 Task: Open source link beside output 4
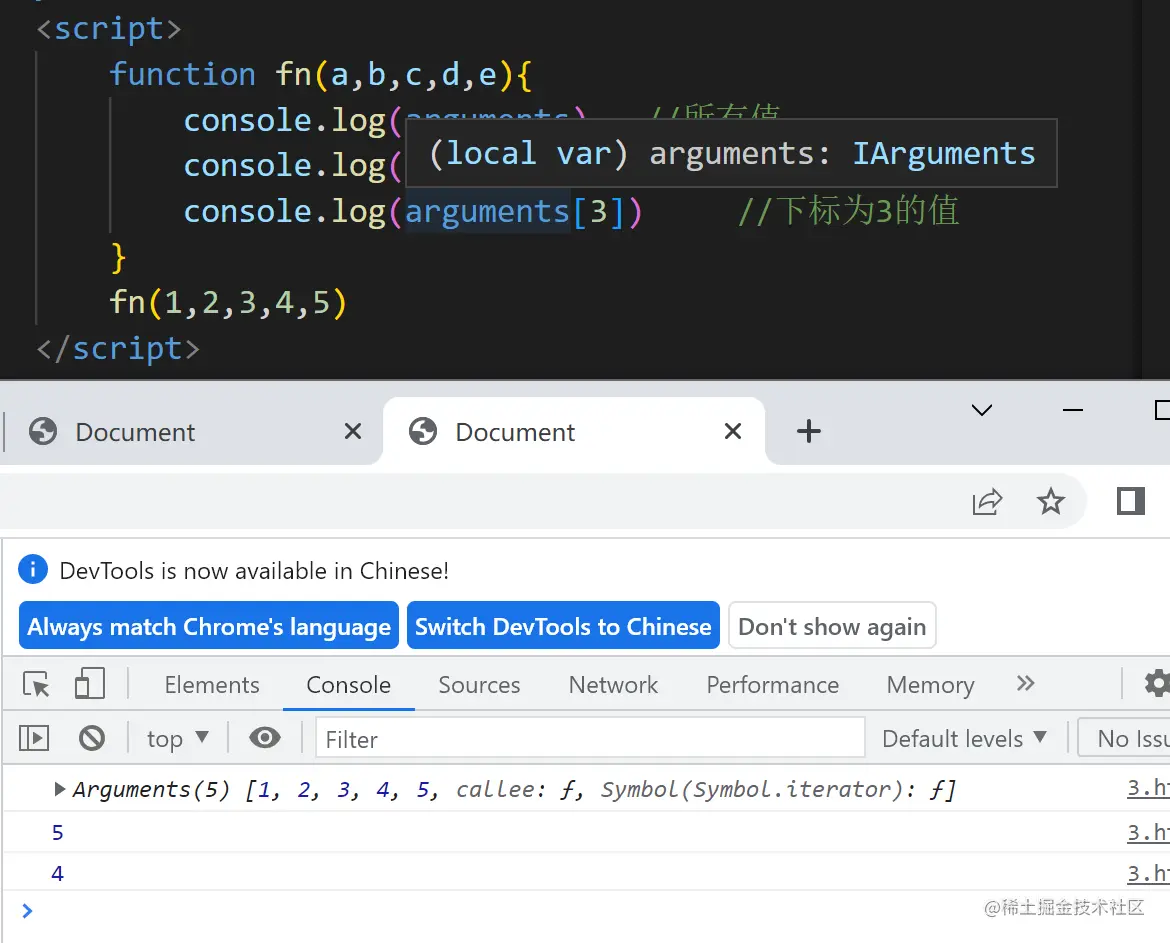(x=1148, y=874)
